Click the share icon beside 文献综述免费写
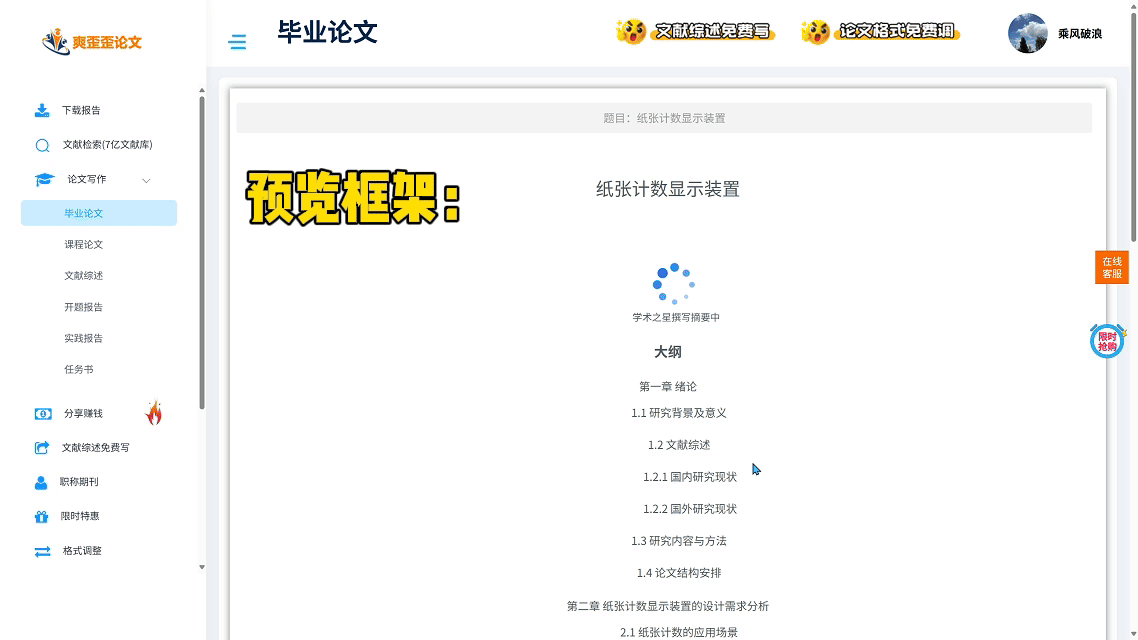Viewport: 1138px width, 640px height. pyautogui.click(x=42, y=448)
